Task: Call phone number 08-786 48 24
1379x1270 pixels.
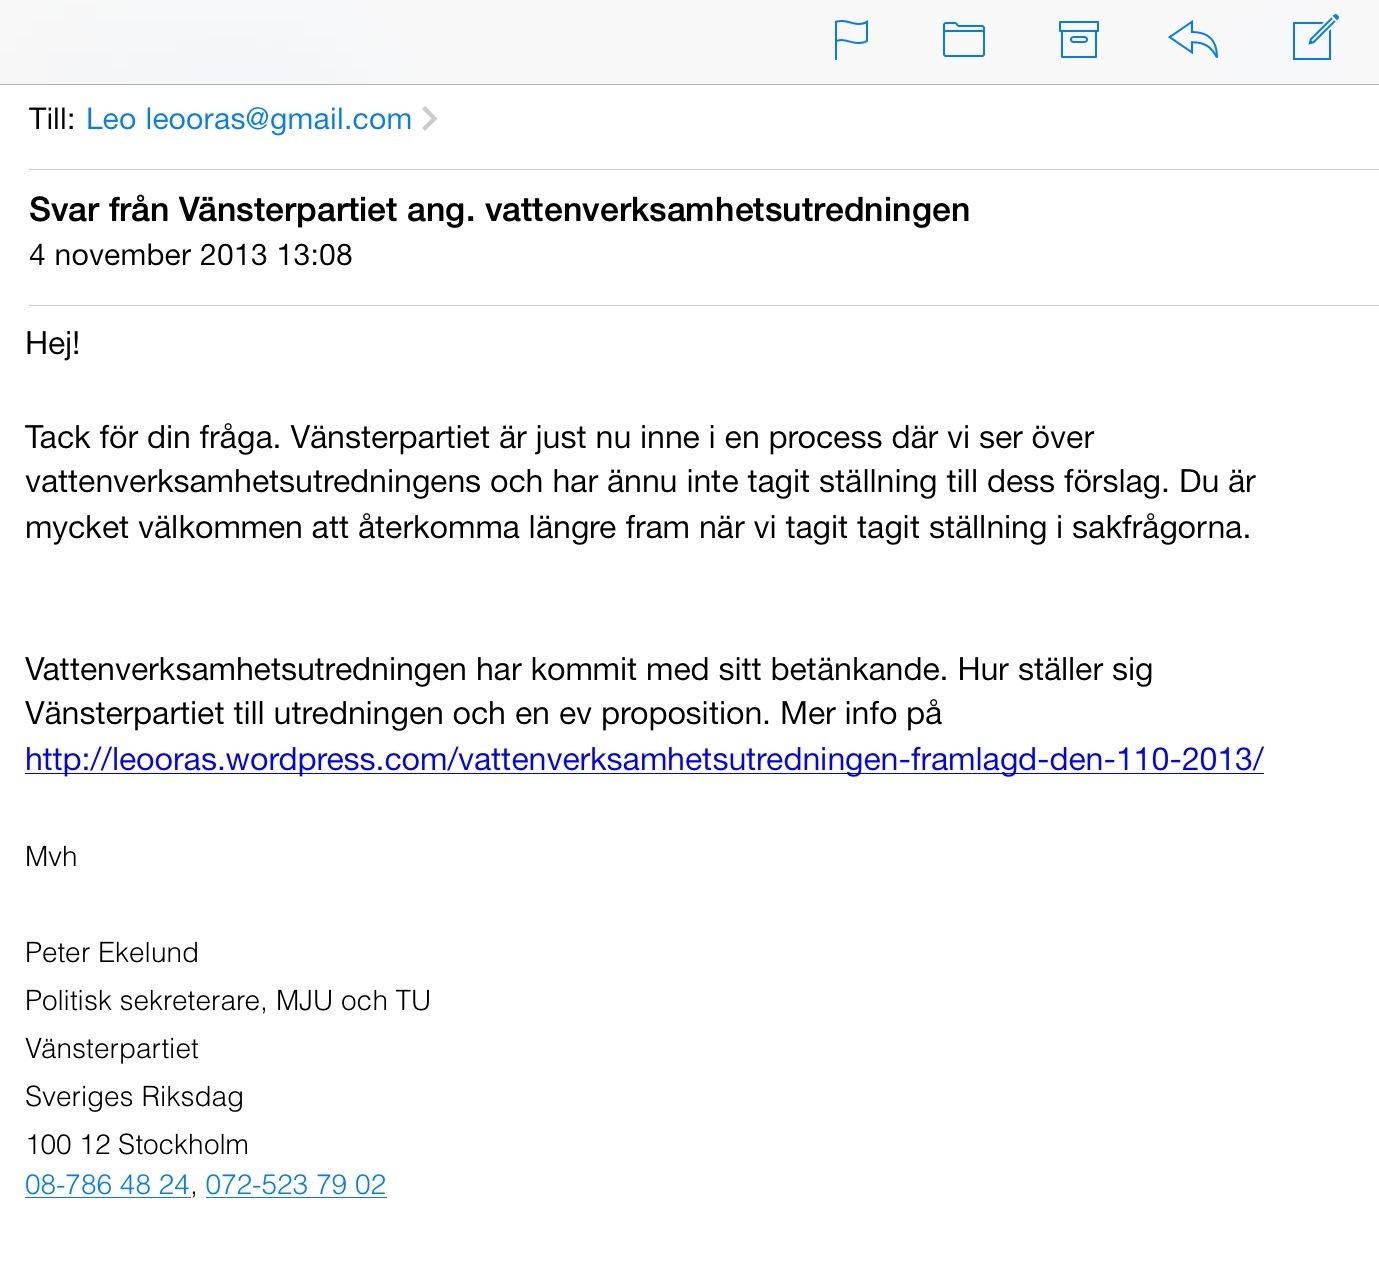Action: (107, 1185)
